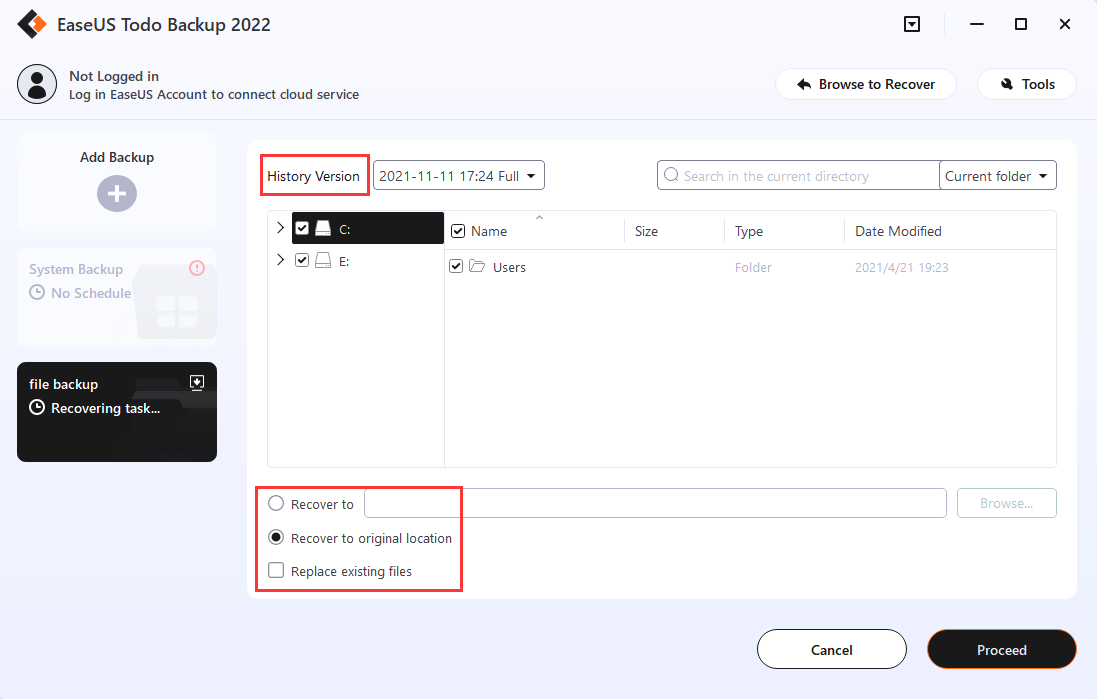Minimize the EaseUS window
Image resolution: width=1097 pixels, height=699 pixels.
click(977, 24)
